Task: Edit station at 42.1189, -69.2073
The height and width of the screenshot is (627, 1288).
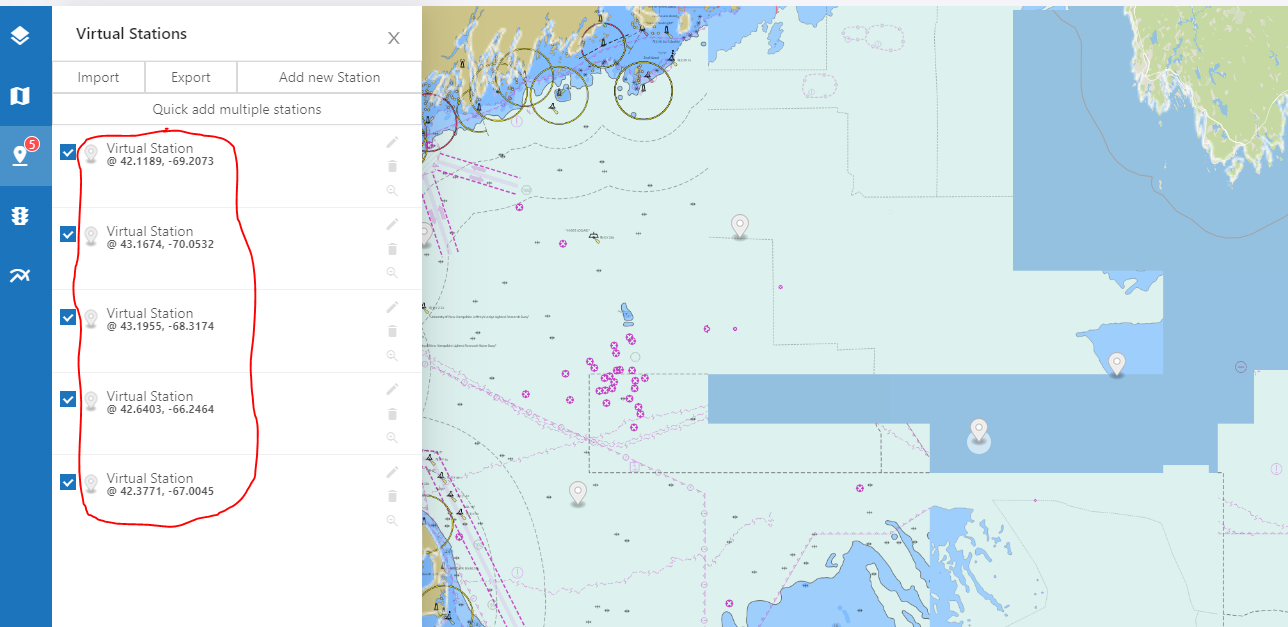Action: pos(392,142)
